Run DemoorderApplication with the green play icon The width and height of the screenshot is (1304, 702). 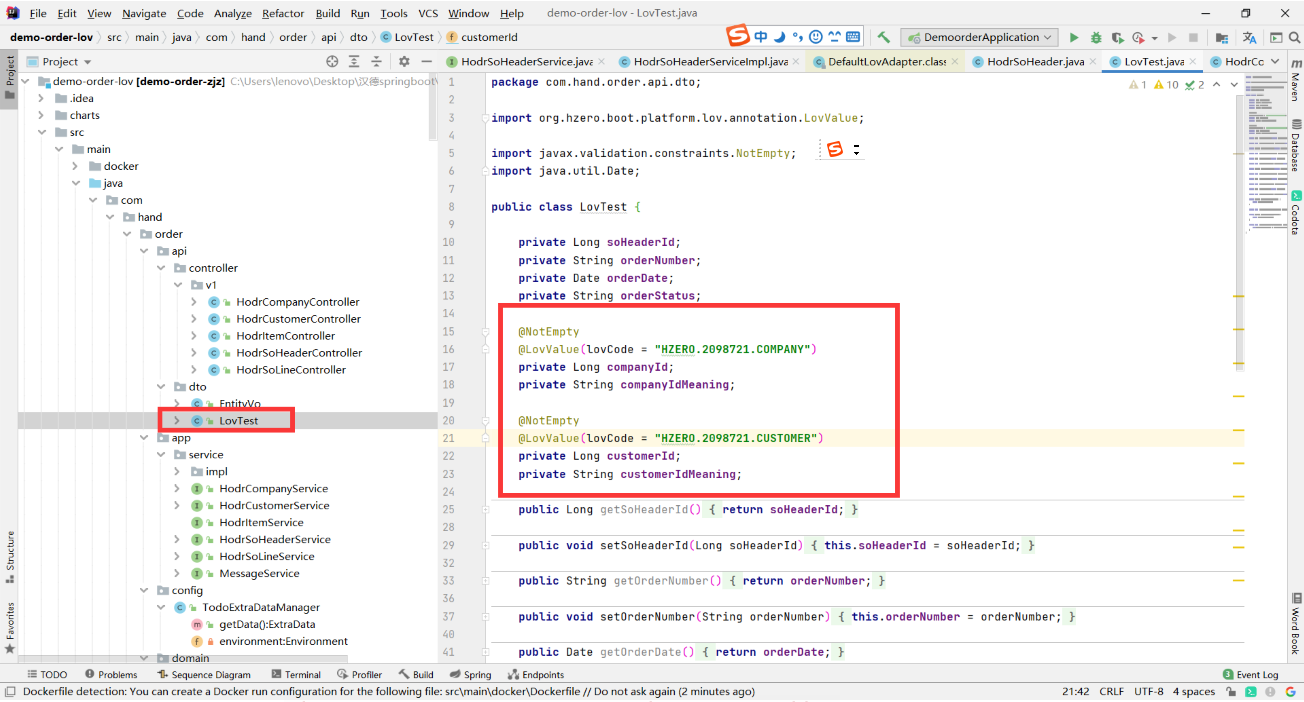tap(1074, 38)
